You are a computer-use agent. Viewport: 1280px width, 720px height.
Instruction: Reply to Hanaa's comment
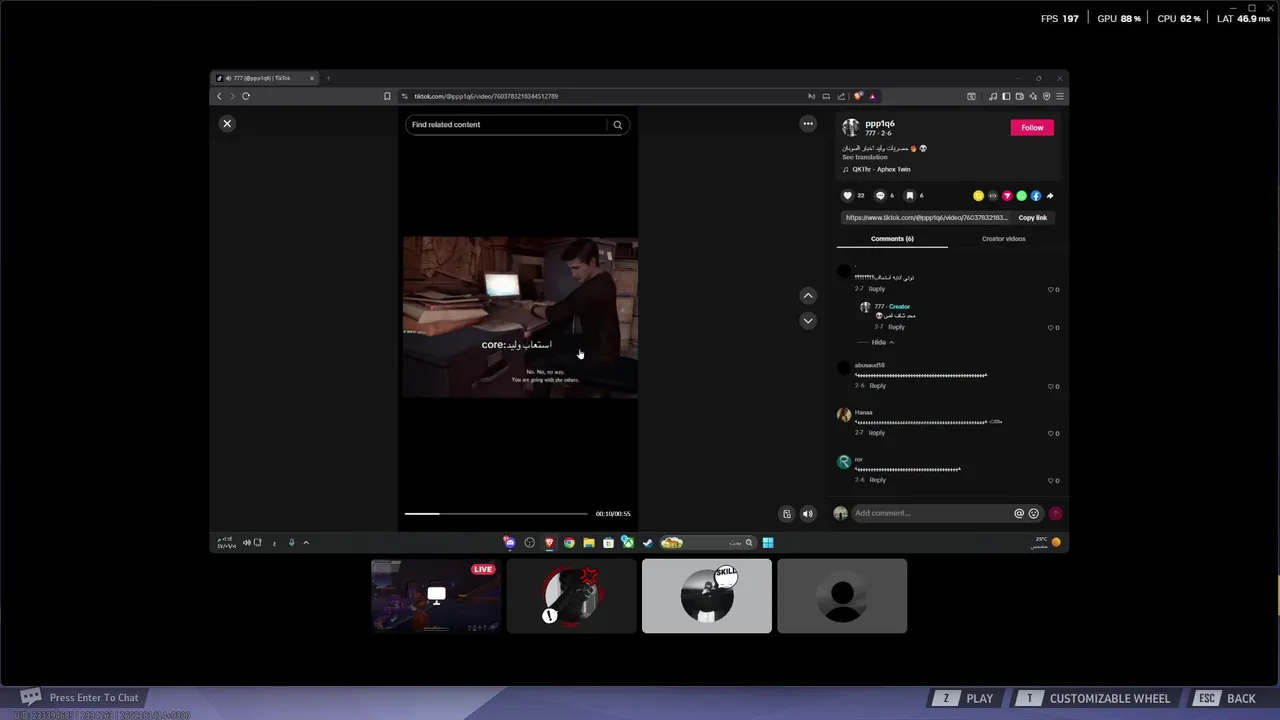[877, 433]
